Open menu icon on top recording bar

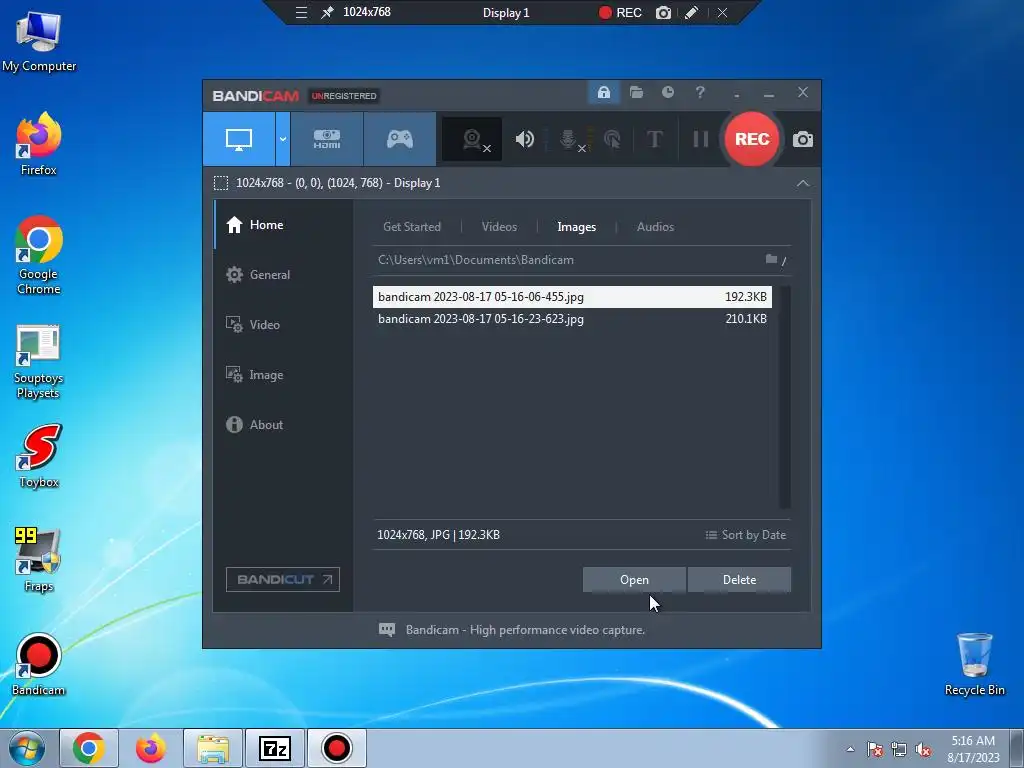(x=301, y=12)
